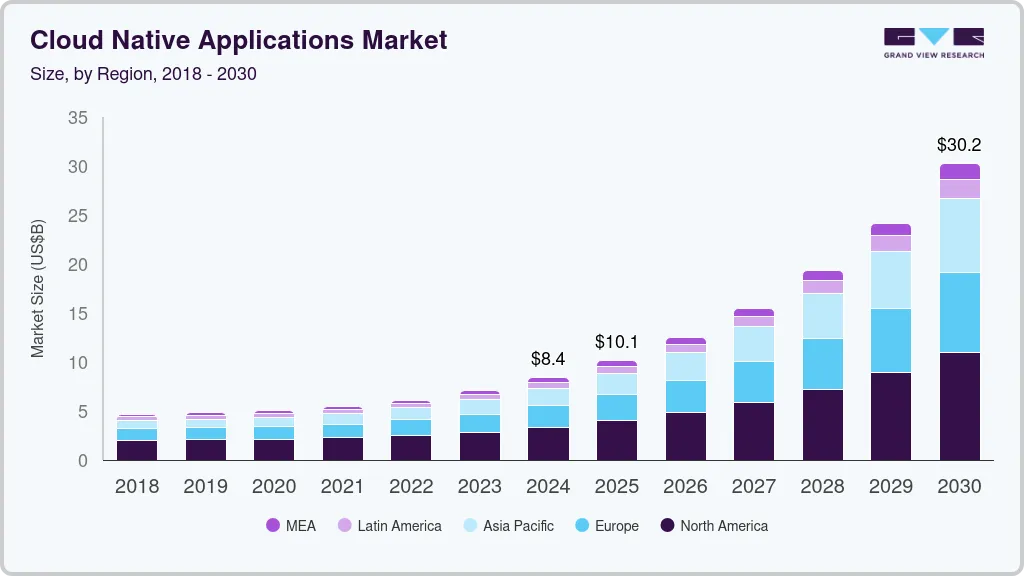Toggle the MEA legend circle
Screen dimensions: 1024x576
(273, 526)
